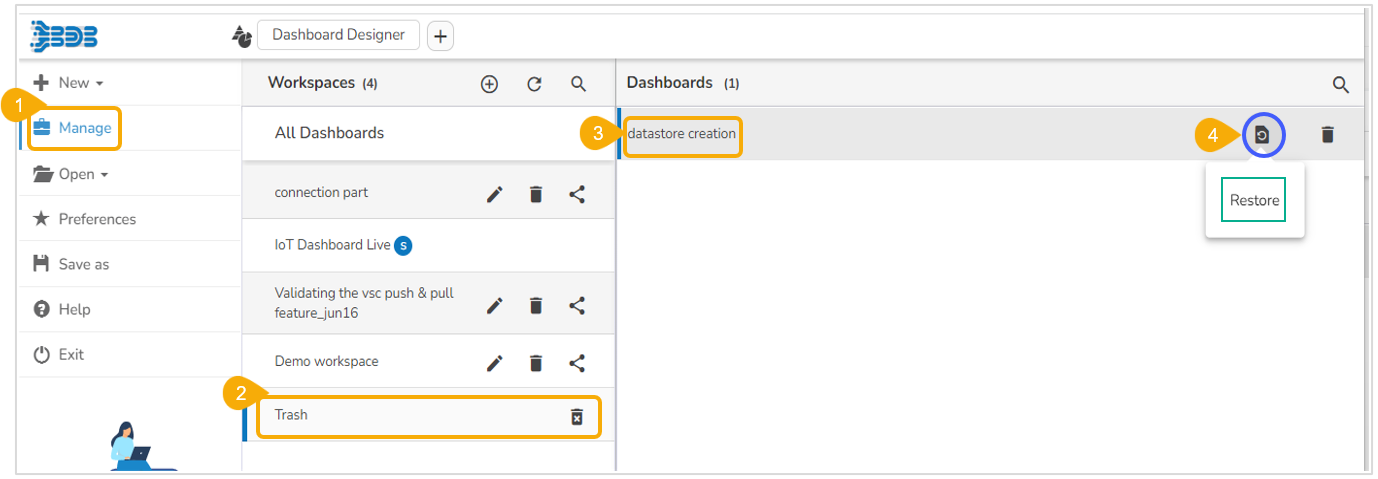Screen dimensions: 1378x479
Task: Edit the connection part workspace
Action: click(x=494, y=194)
